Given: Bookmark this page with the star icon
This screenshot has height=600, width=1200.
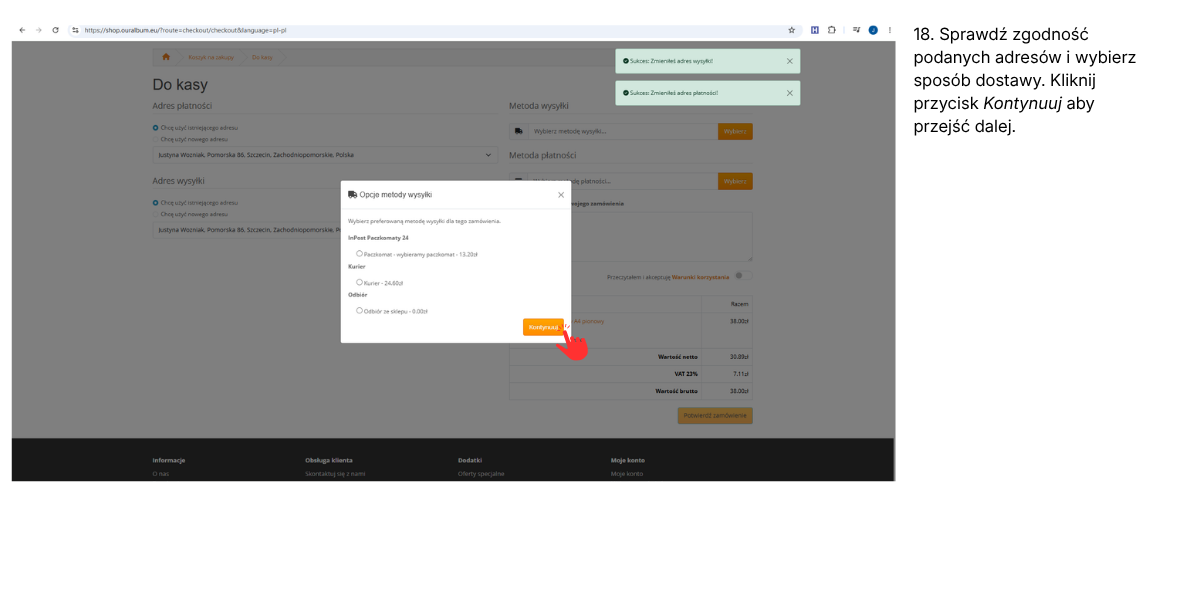Looking at the screenshot, I should tap(792, 30).
